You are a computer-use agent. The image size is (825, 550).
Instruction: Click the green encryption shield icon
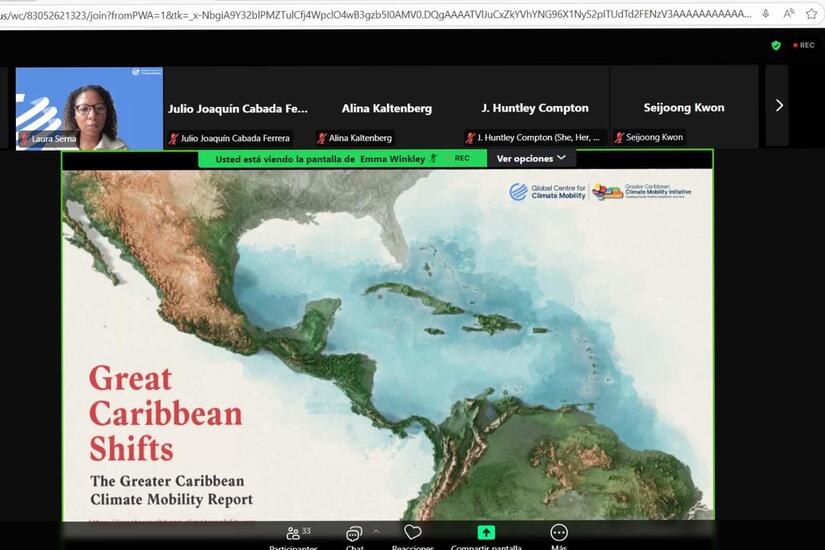click(x=776, y=45)
